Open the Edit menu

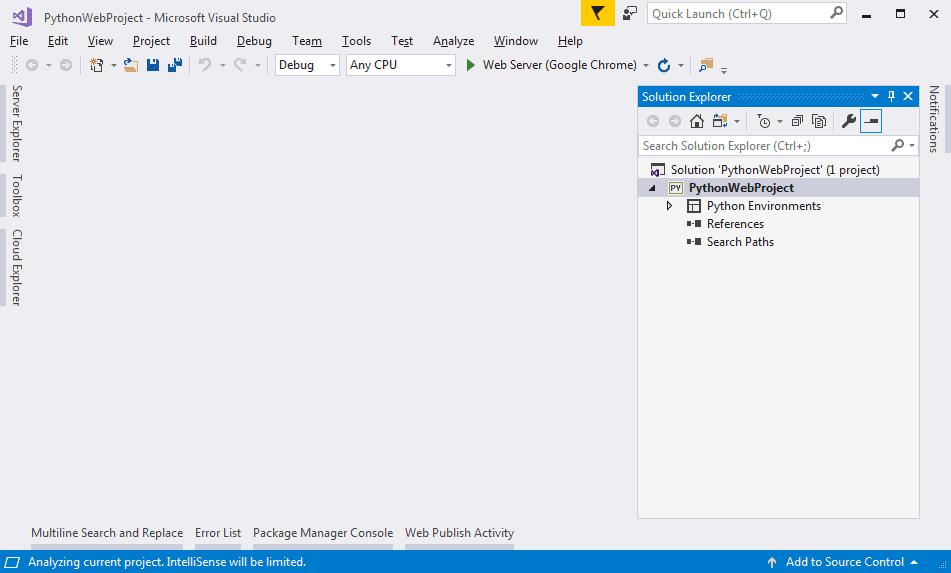click(x=58, y=41)
